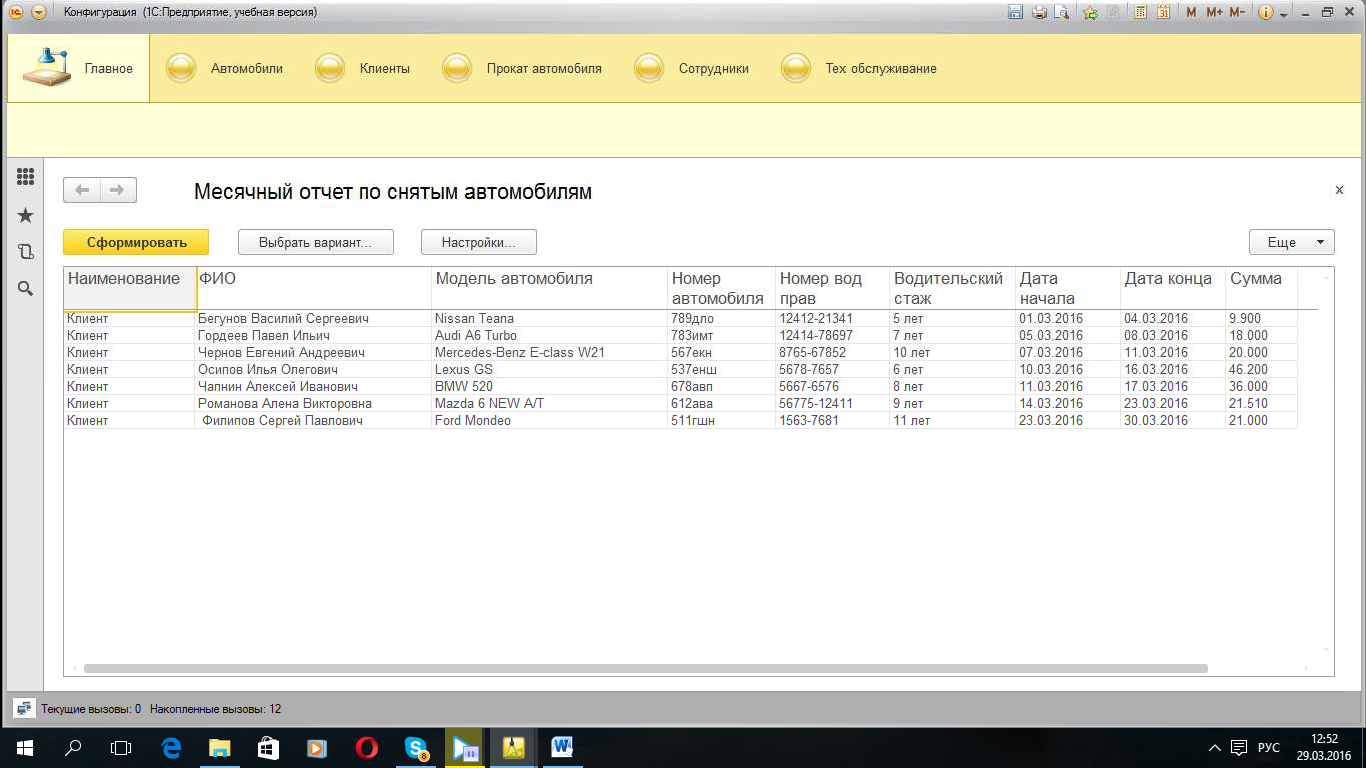Open print preview icon
Viewport: 1366px width, 768px height.
coord(1062,13)
